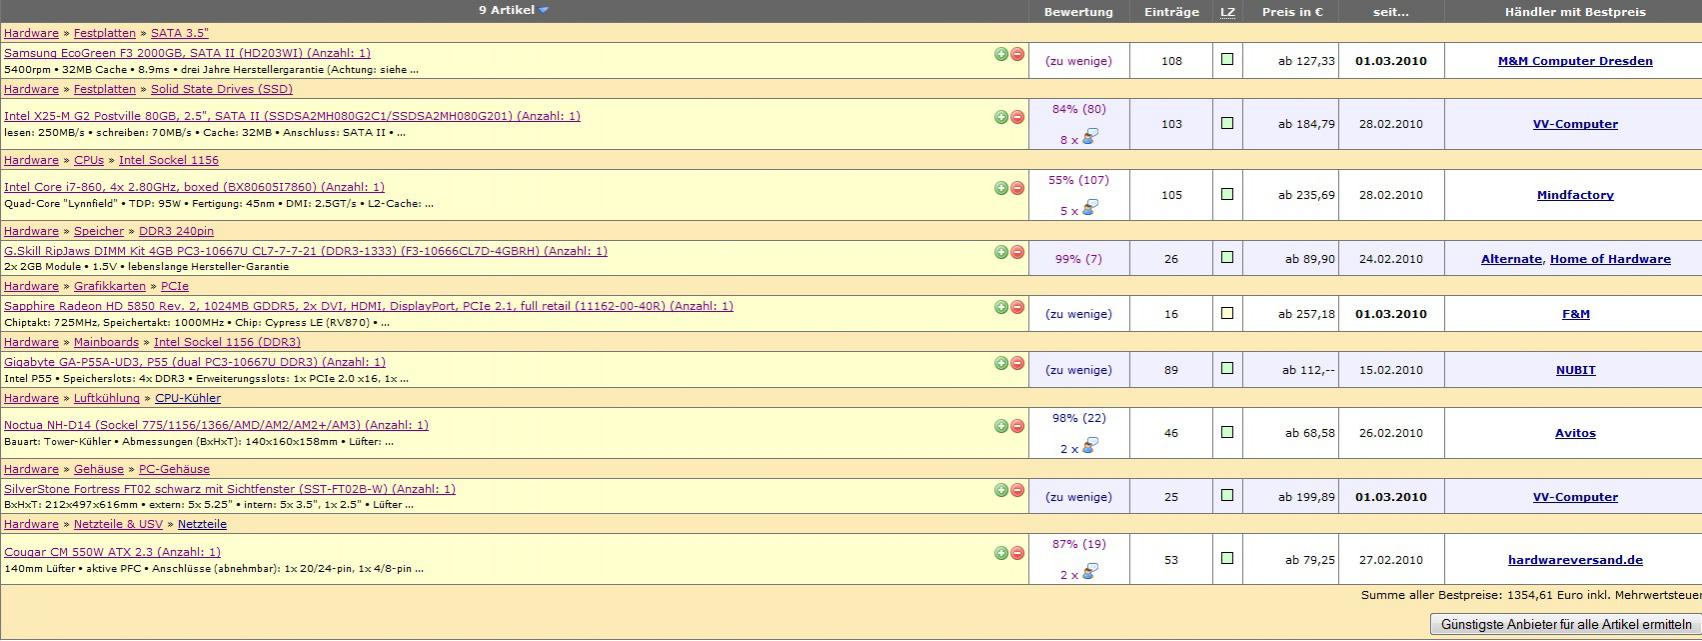The height and width of the screenshot is (641, 1702).
Task: Remove G.Skill RipJaws kit via minus icon
Action: pyautogui.click(x=1017, y=252)
